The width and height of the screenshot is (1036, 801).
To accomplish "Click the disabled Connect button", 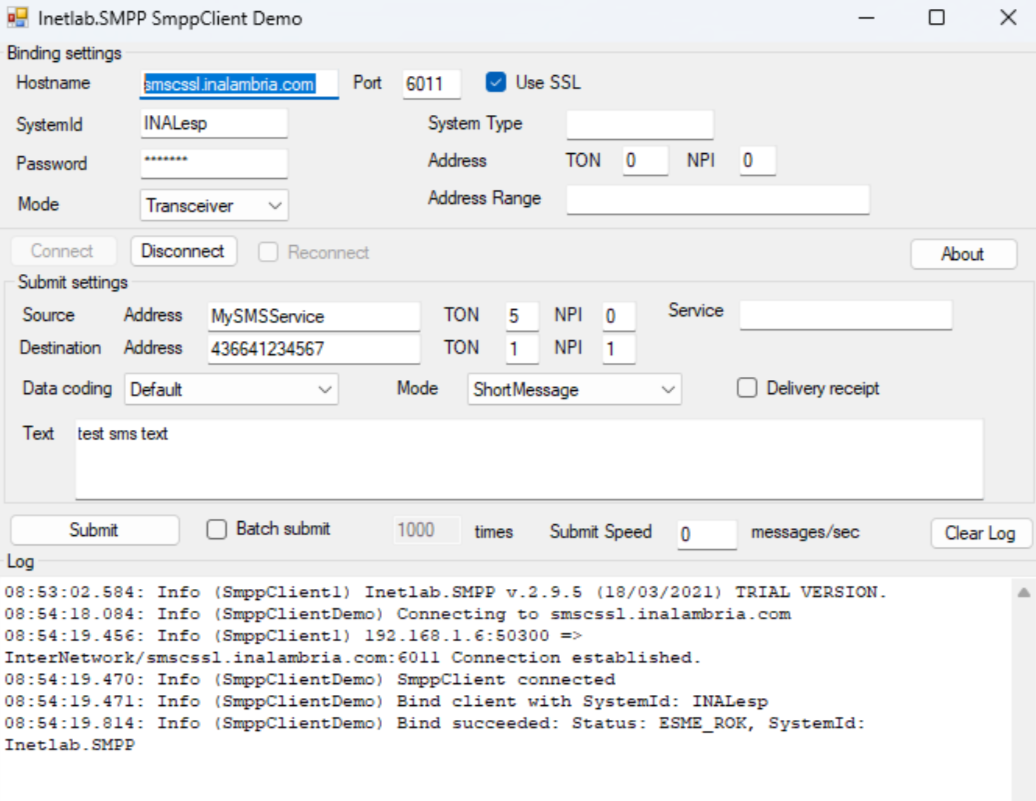I will tap(62, 251).
